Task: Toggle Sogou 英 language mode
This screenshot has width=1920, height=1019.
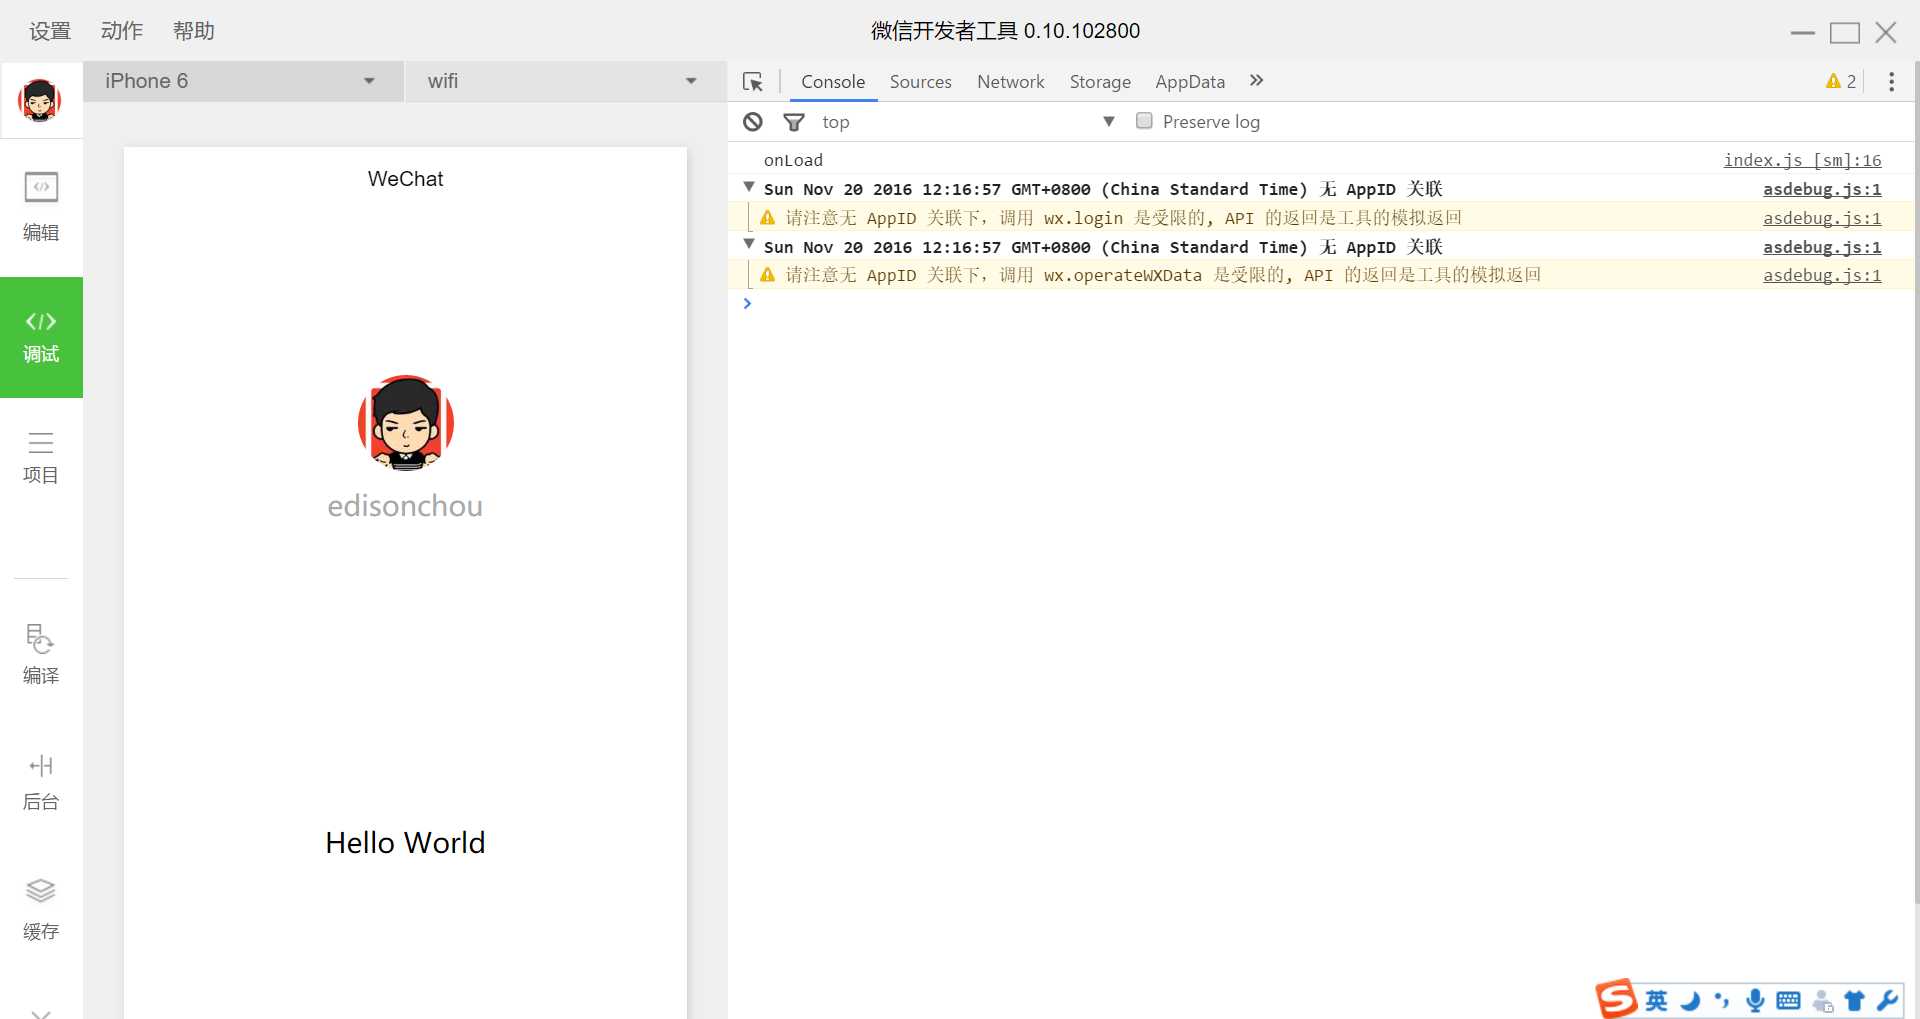Action: click(1657, 1001)
